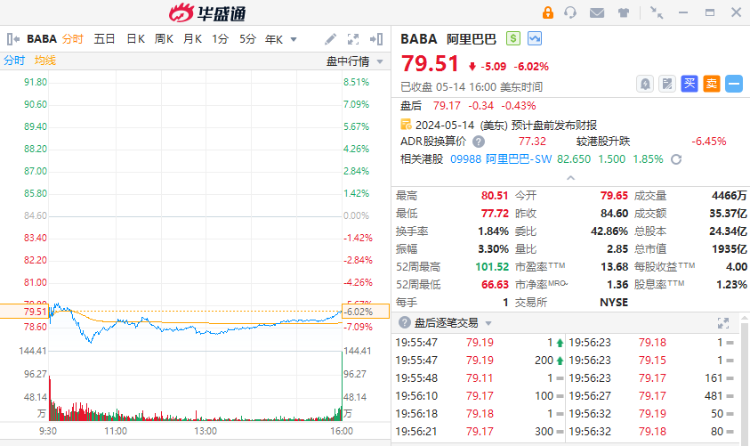Click help icon beside 盘后逐笔交易
The width and height of the screenshot is (750, 446).
[405, 323]
